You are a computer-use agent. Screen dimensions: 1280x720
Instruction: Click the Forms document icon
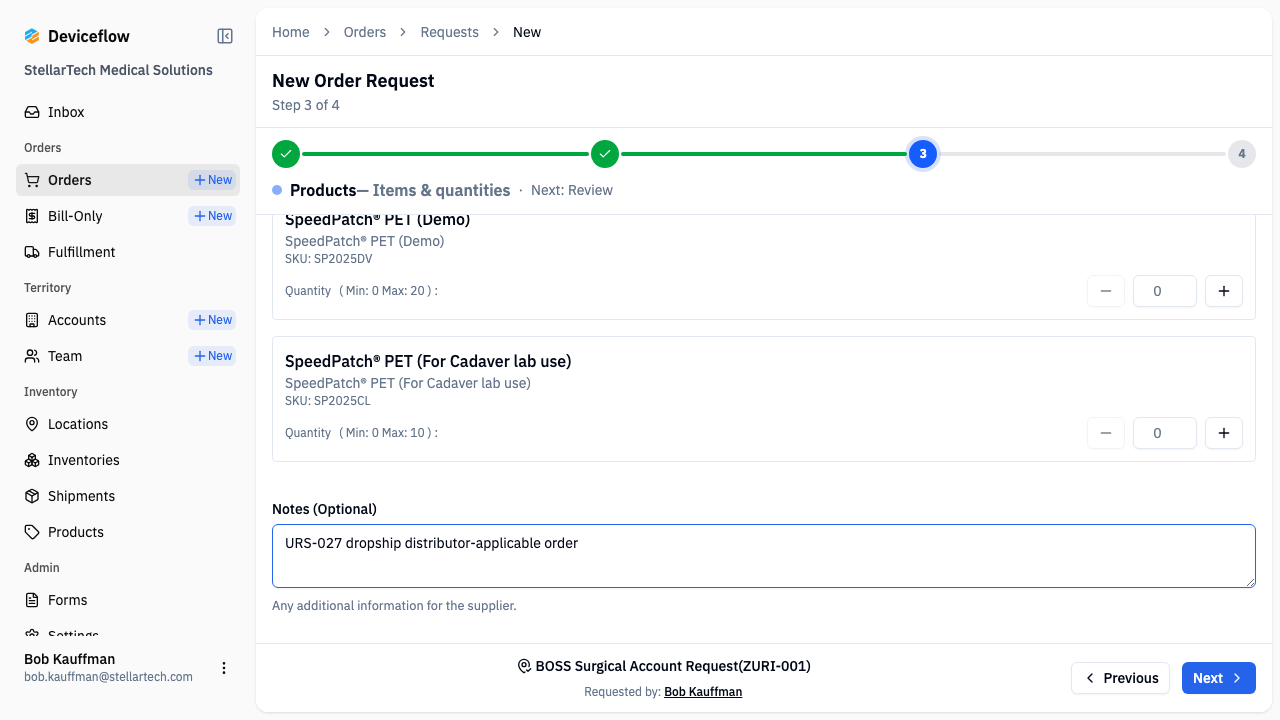(32, 600)
